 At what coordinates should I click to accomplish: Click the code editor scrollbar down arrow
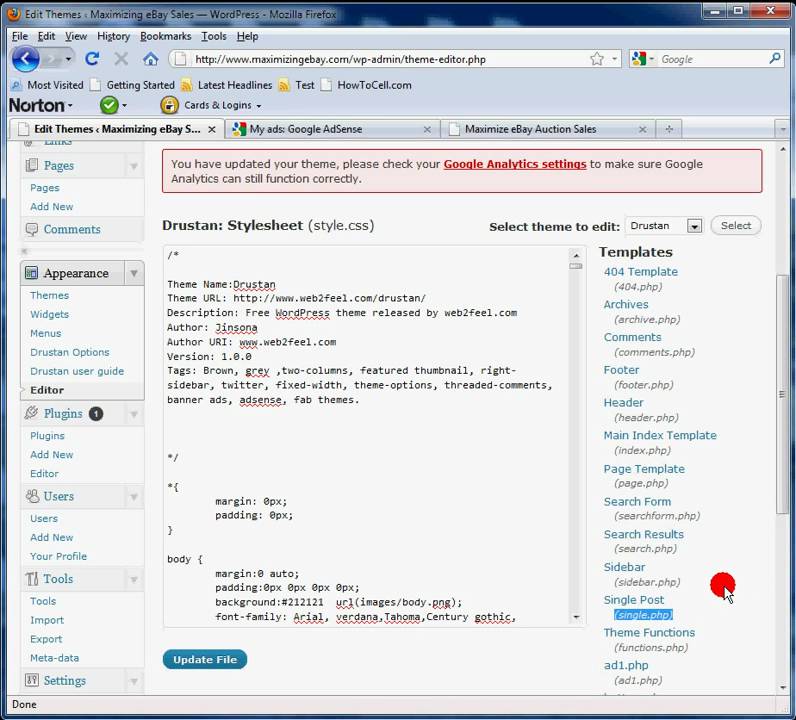tap(576, 617)
